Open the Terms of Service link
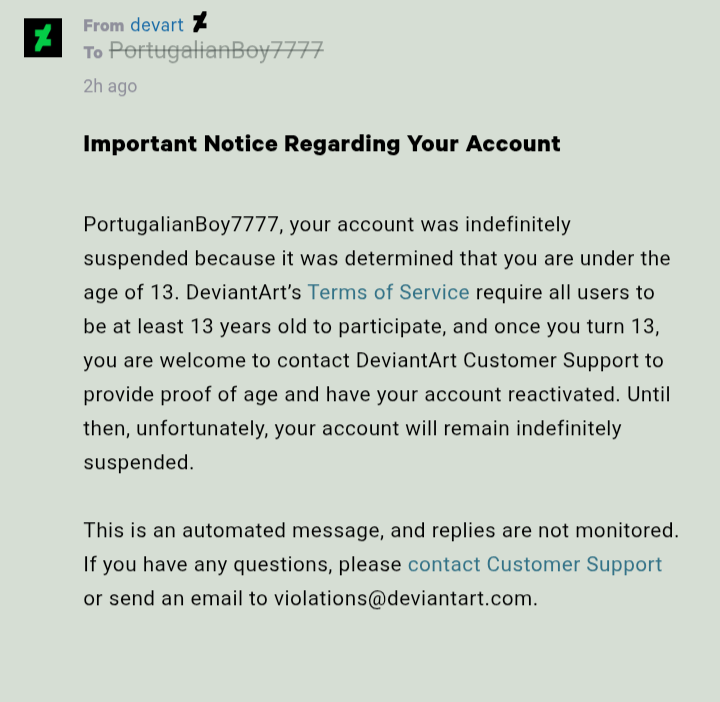The image size is (720, 702). coord(388,292)
